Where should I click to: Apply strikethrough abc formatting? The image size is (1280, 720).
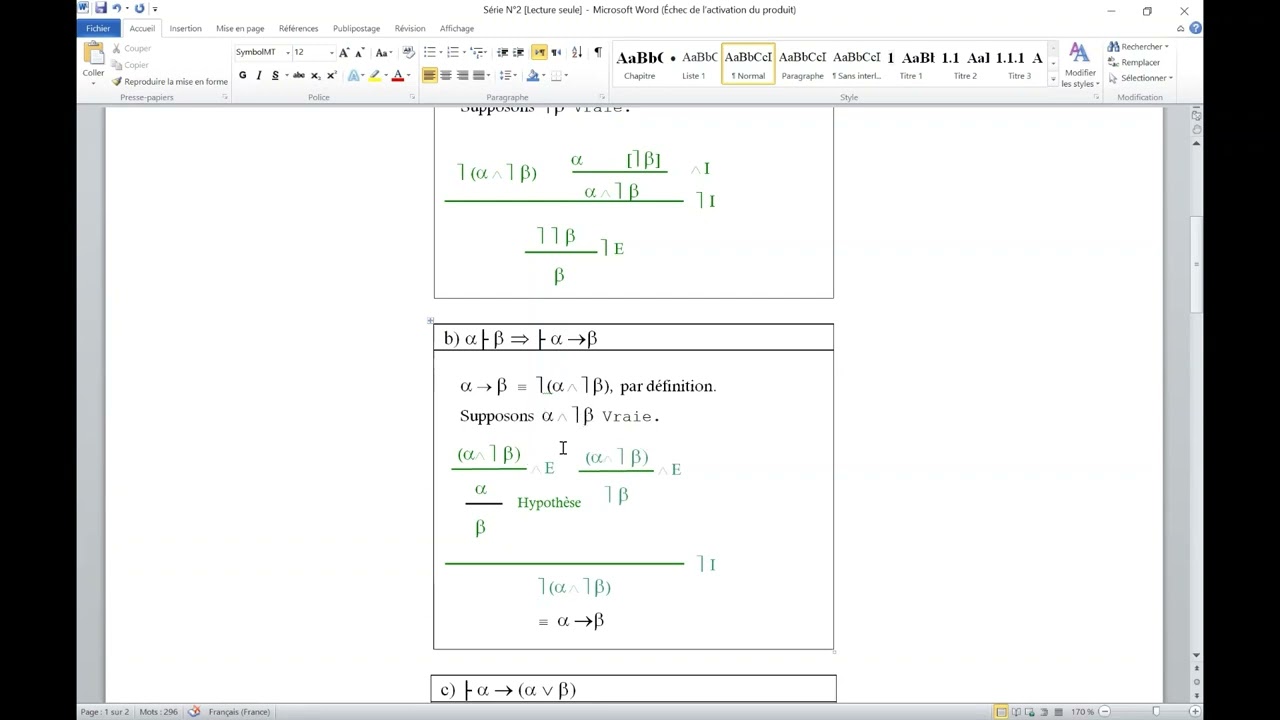pyautogui.click(x=298, y=76)
